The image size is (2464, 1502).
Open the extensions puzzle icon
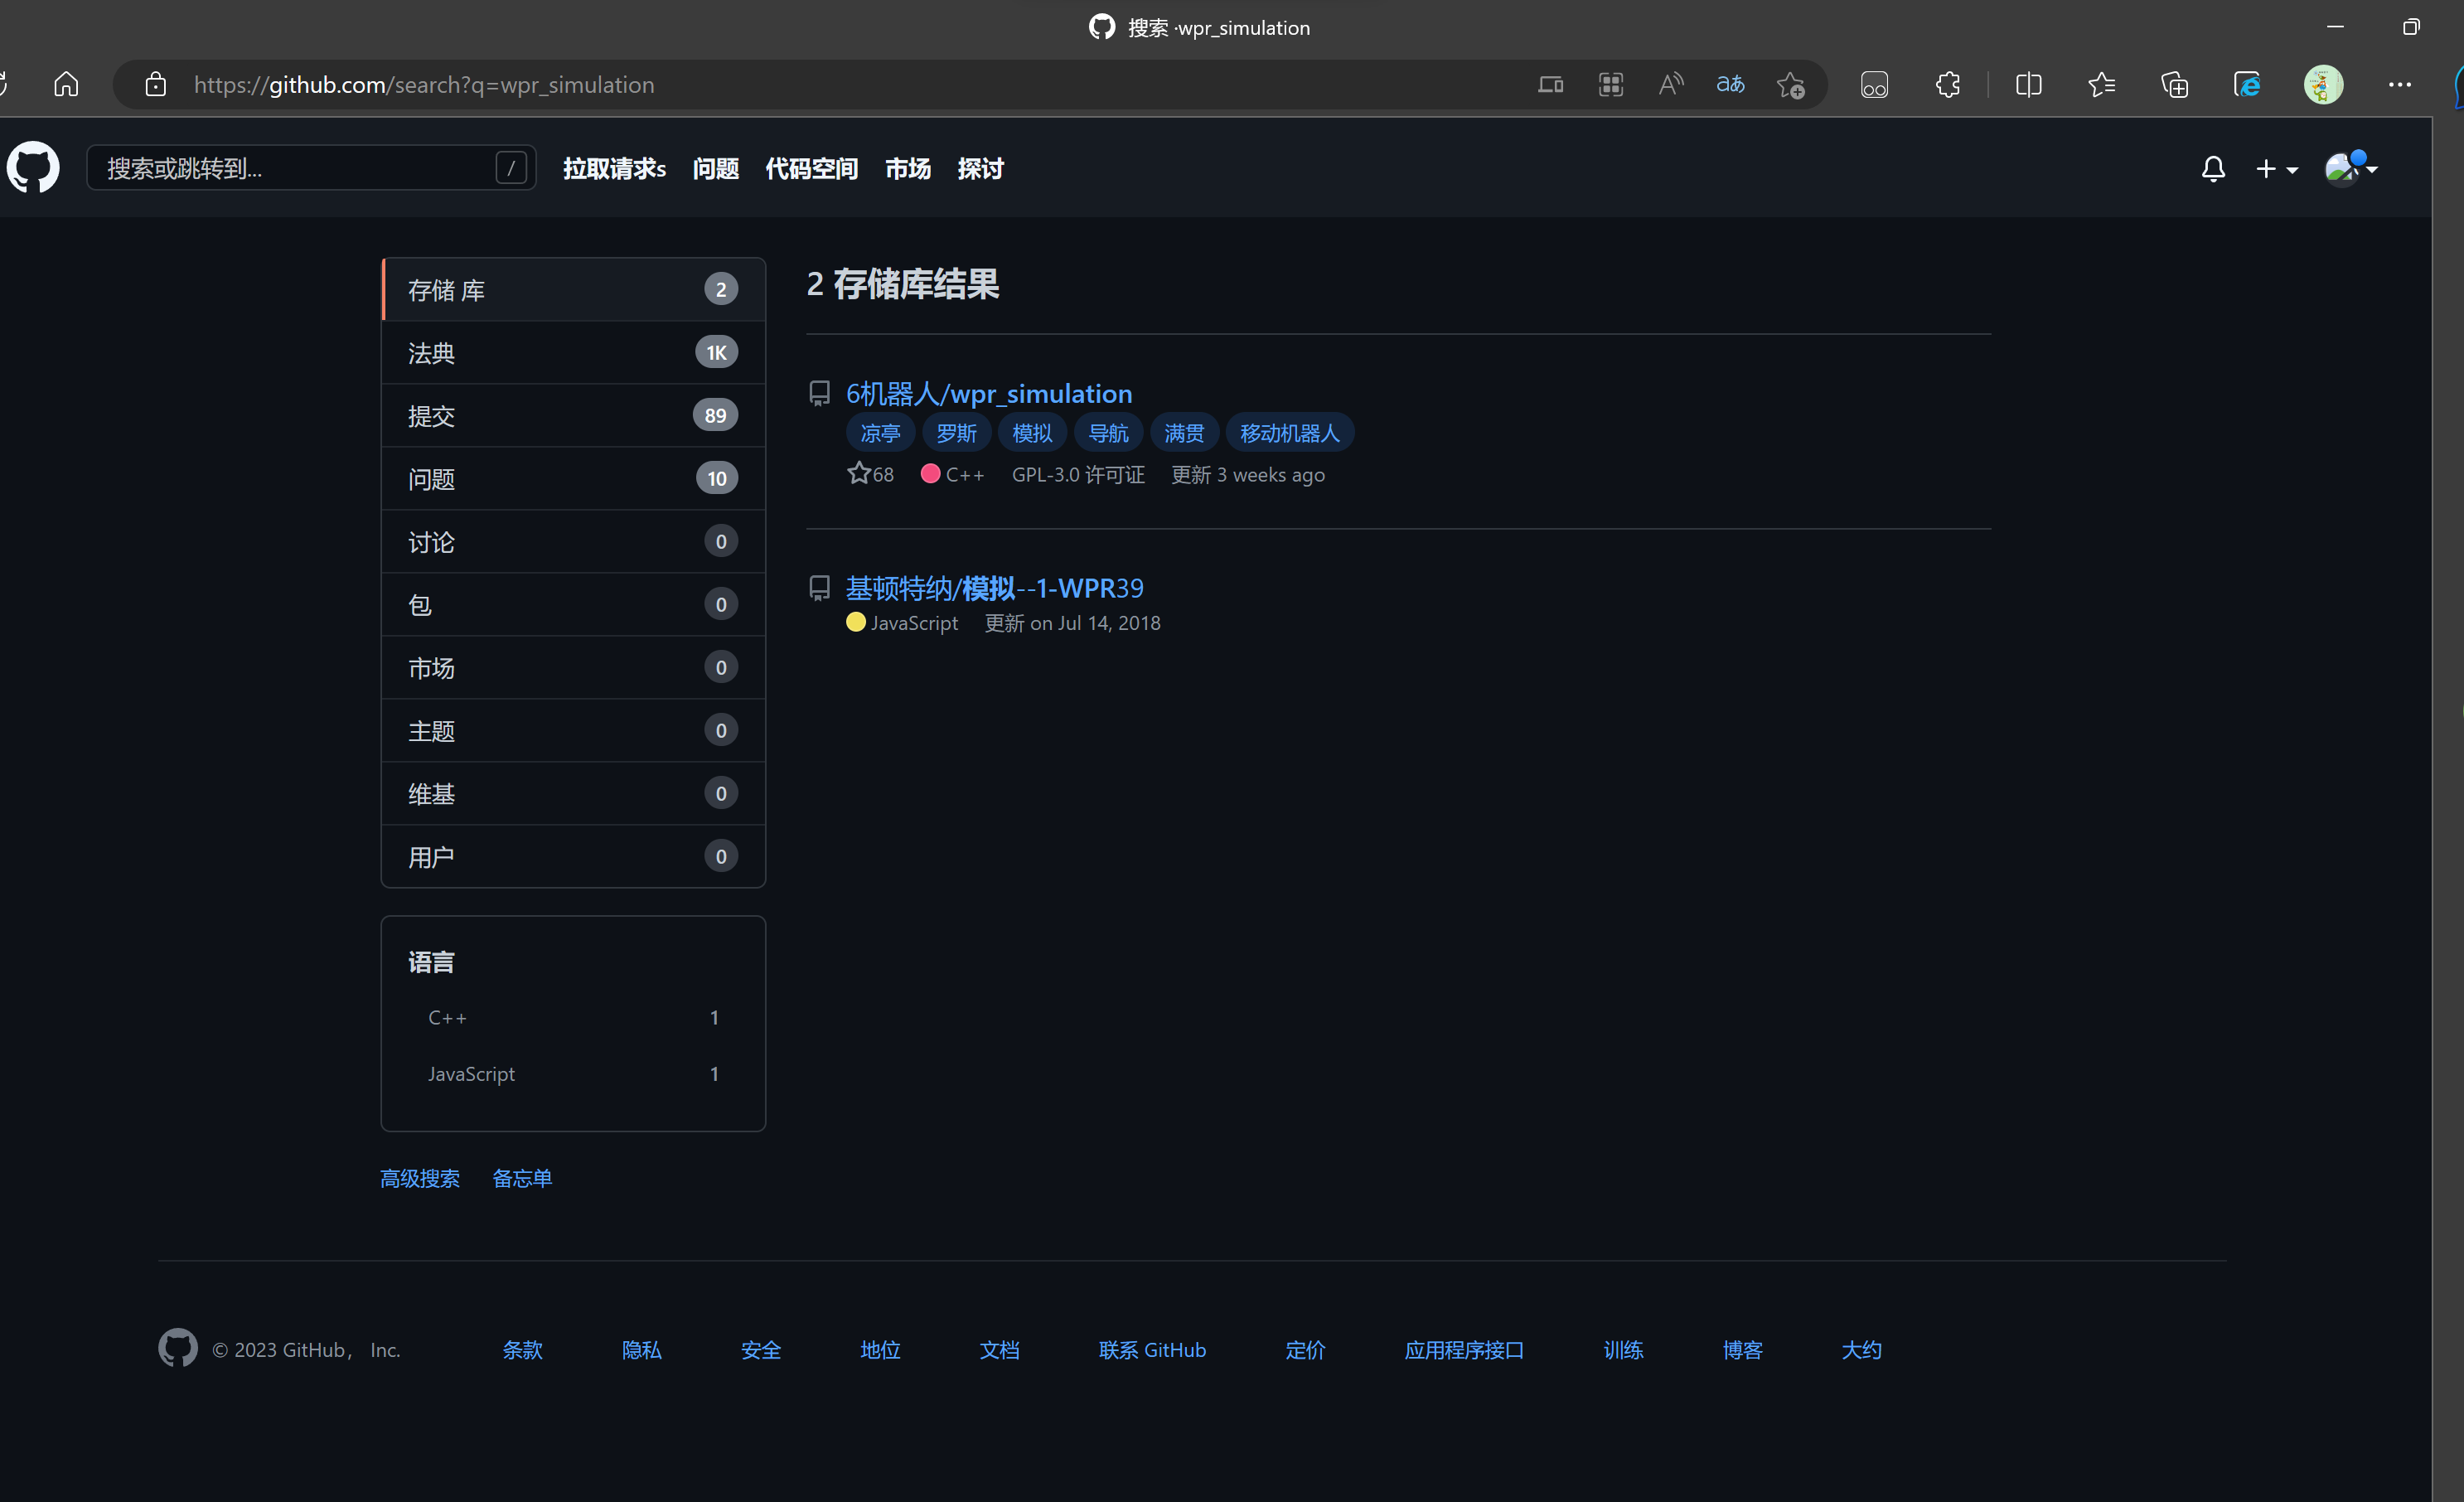1947,84
